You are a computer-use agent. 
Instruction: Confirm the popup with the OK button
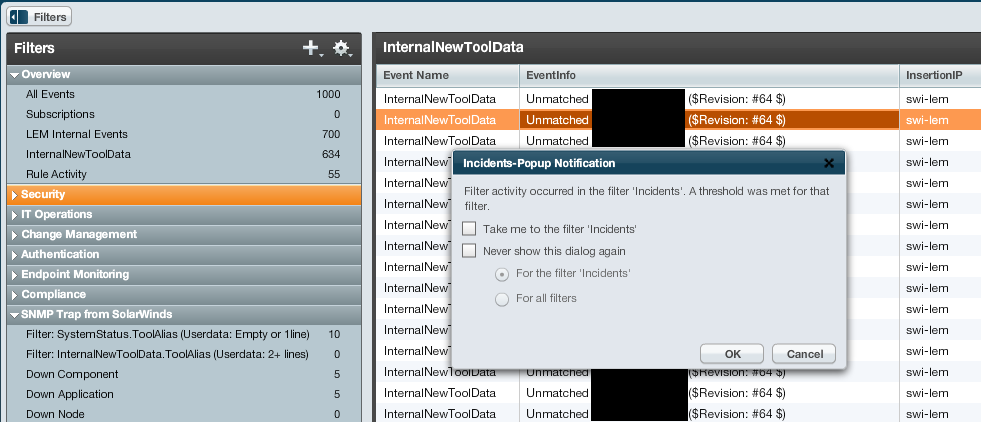[x=732, y=354]
